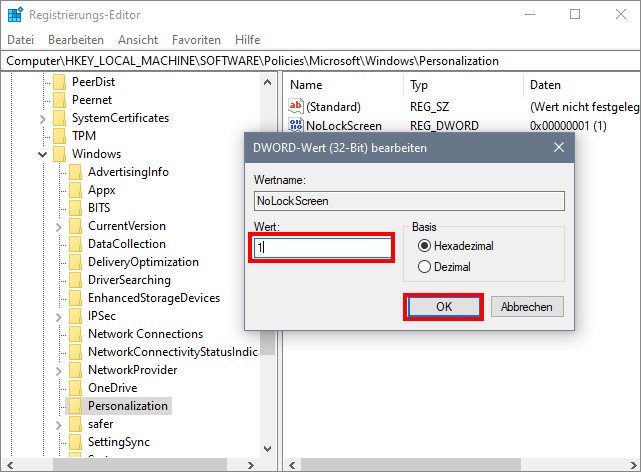Screen dimensions: 641x472
Task: Click tree pane horizontal scroll left arrow
Action: pyautogui.click(x=10, y=465)
